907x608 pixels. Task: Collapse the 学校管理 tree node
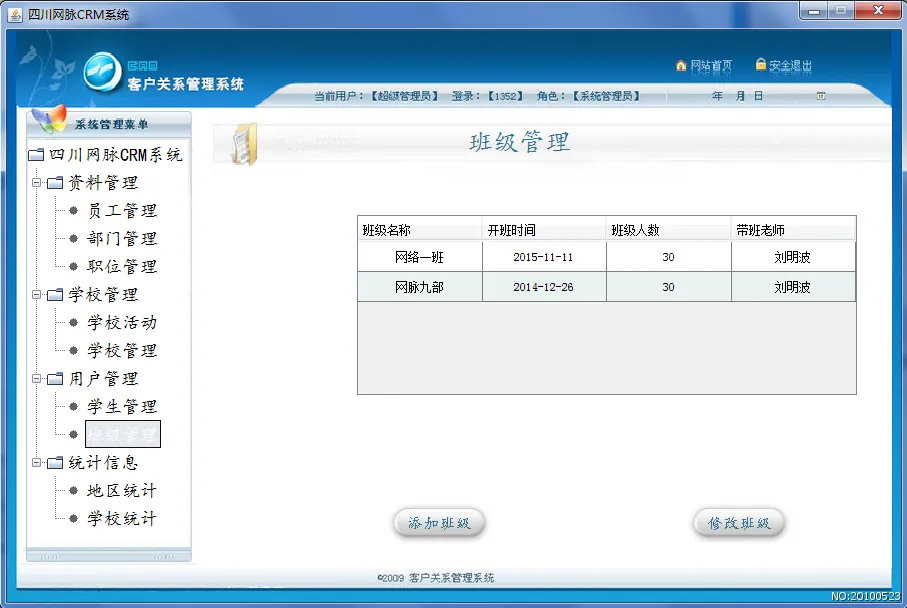click(x=37, y=295)
